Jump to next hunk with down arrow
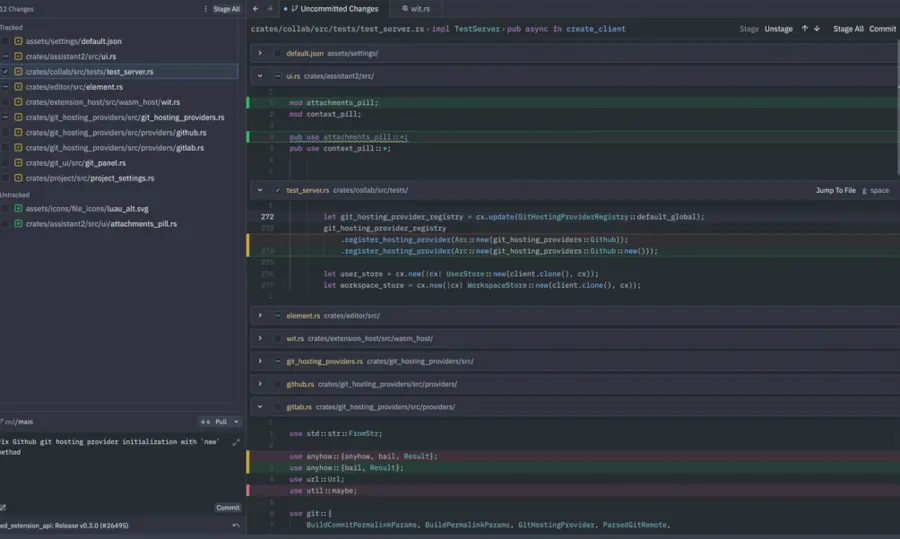 tap(817, 29)
